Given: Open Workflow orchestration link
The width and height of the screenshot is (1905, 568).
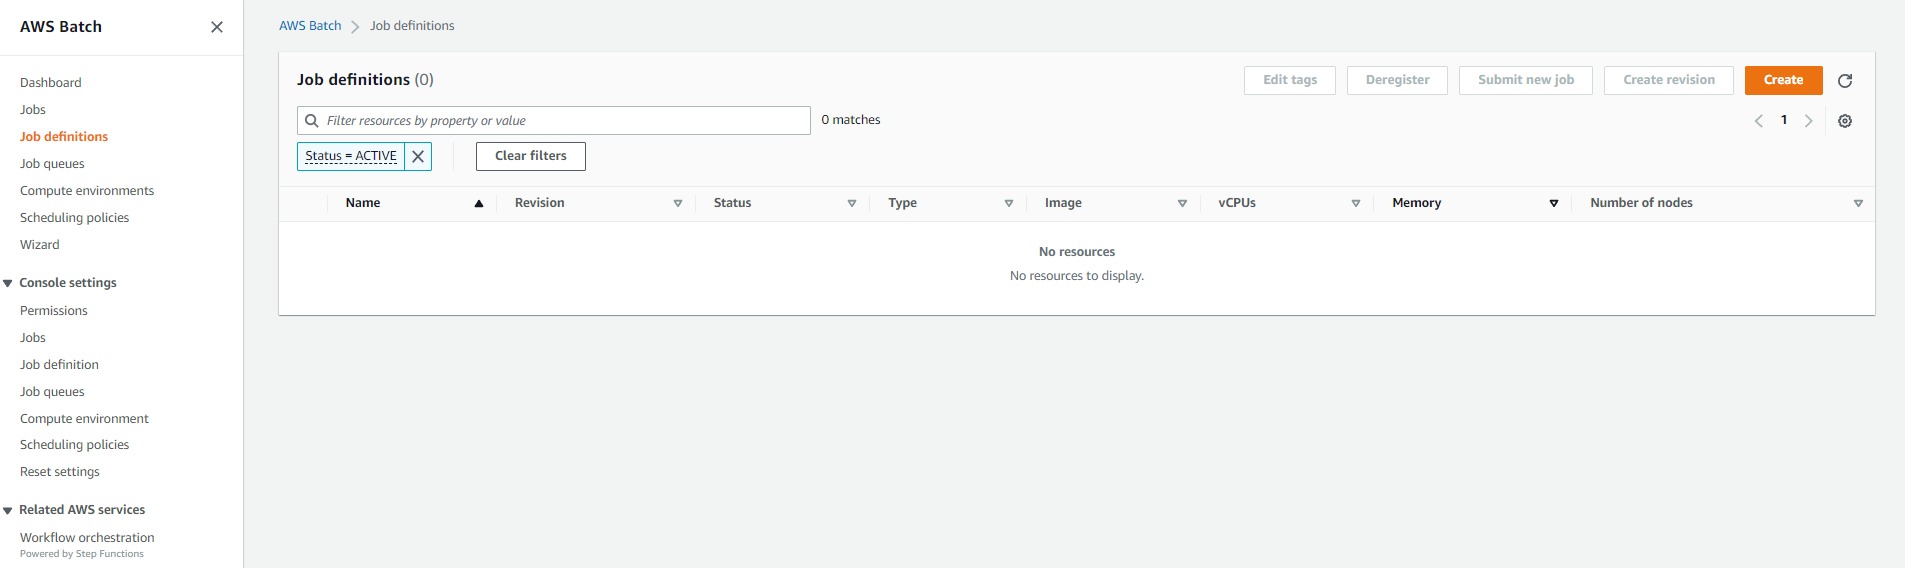Looking at the screenshot, I should (87, 538).
